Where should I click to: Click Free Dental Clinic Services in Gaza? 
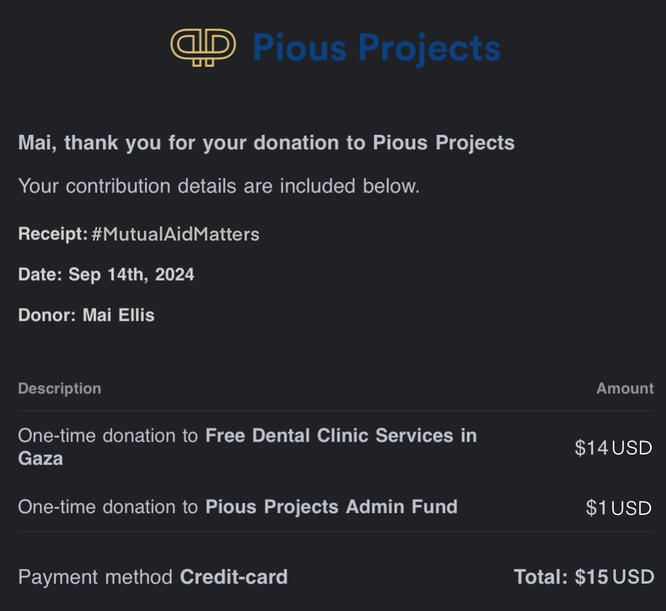point(340,436)
